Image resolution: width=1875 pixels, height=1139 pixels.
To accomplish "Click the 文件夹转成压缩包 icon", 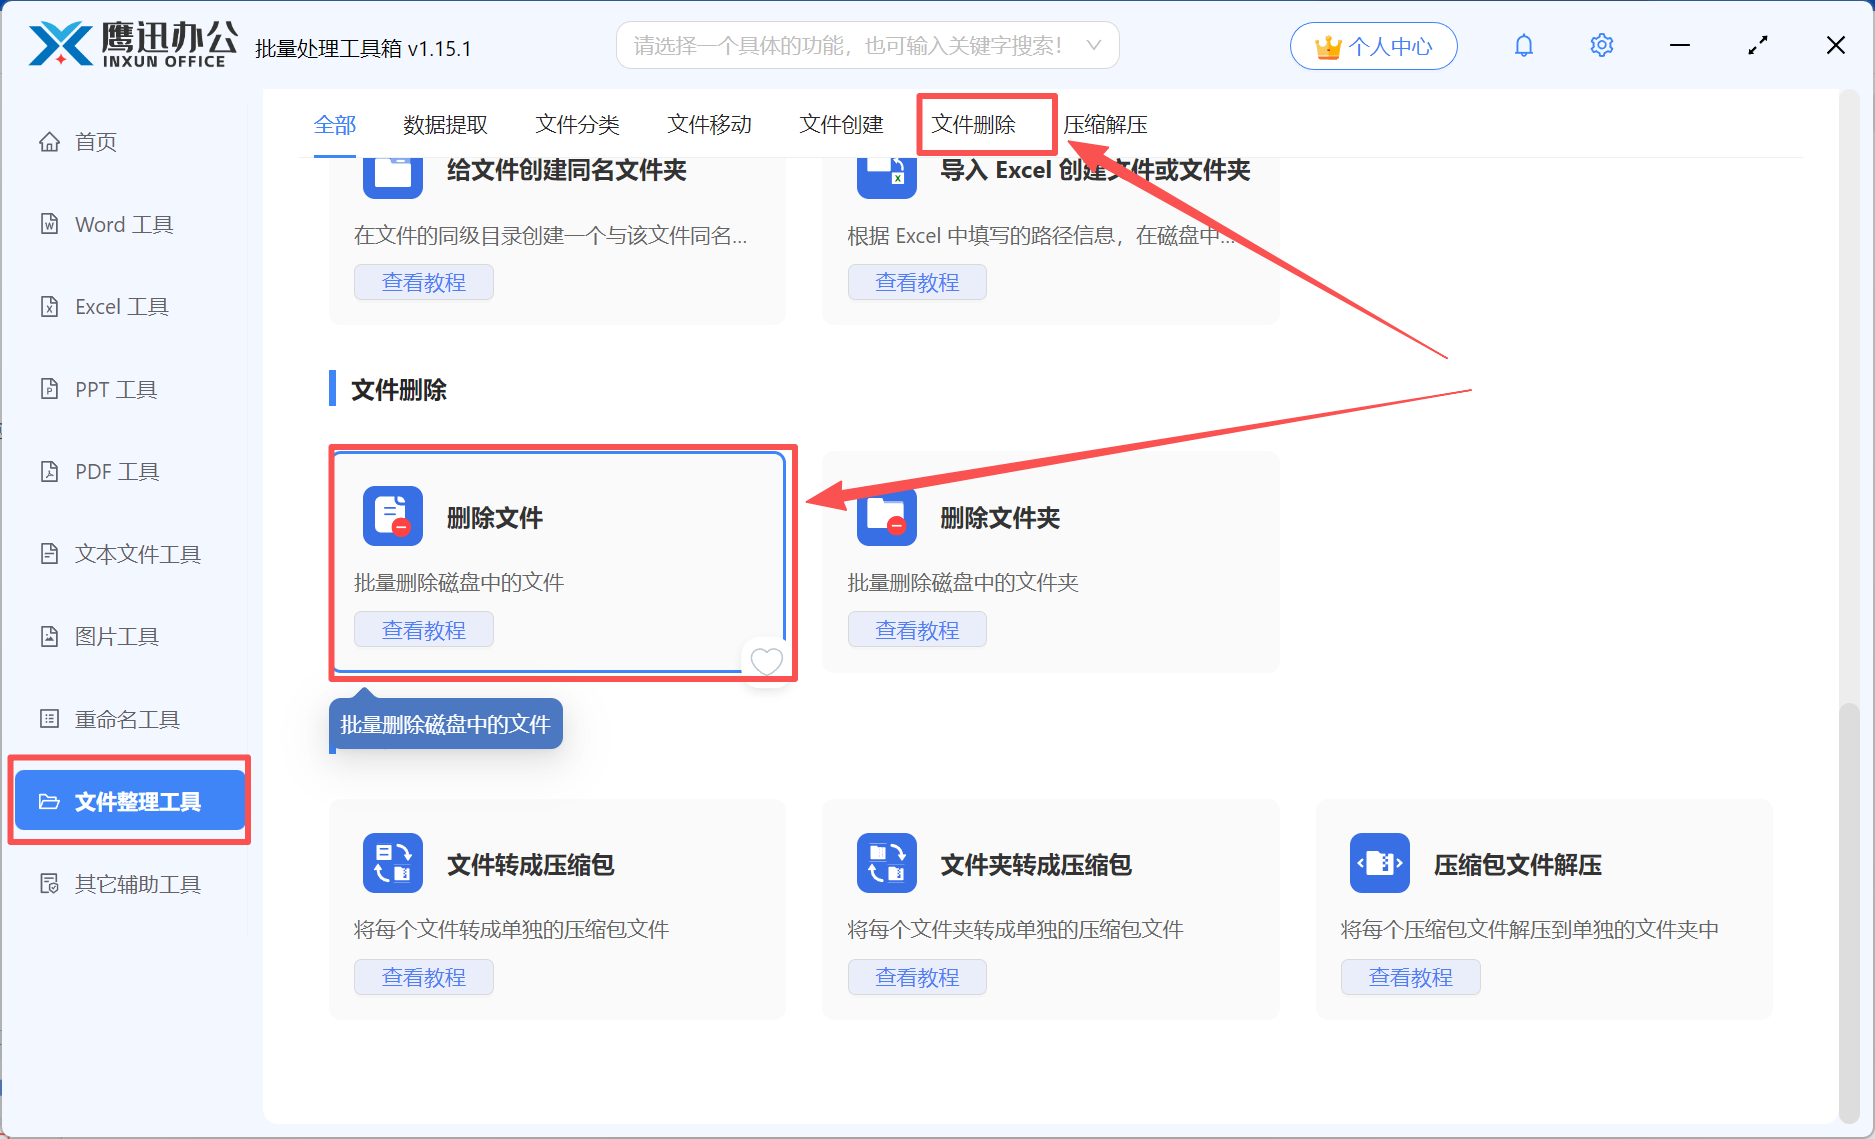I will (886, 863).
